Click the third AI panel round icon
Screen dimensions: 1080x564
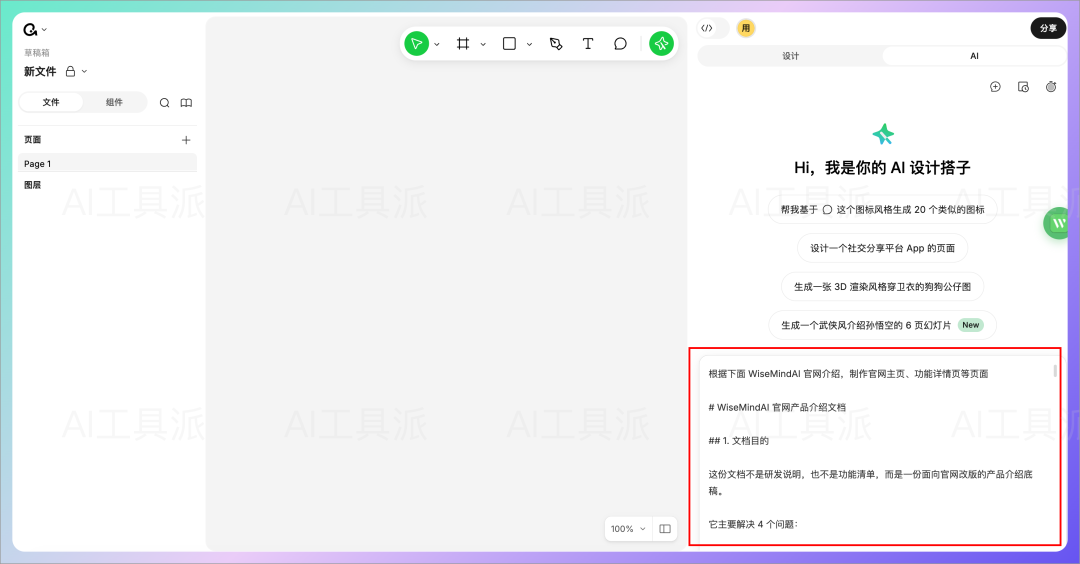pos(1051,87)
